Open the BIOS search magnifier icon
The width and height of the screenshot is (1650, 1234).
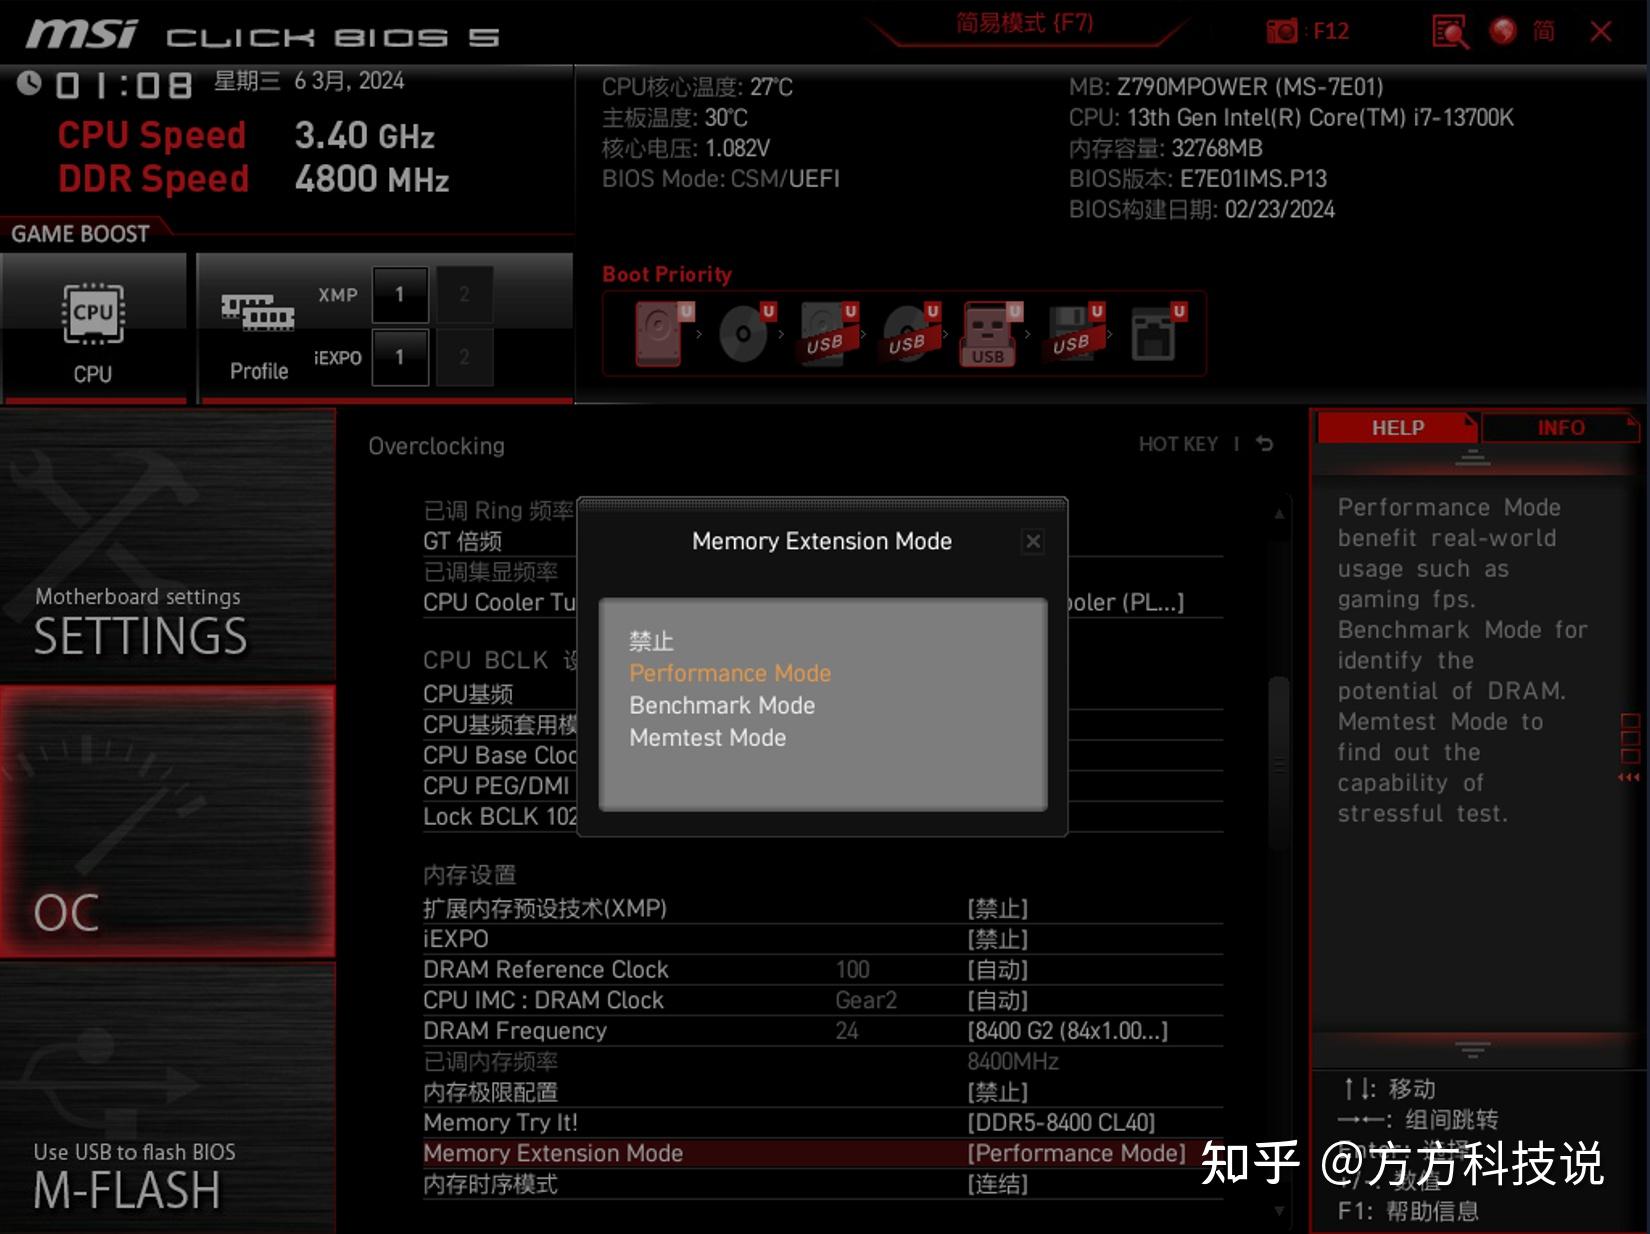[x=1449, y=31]
